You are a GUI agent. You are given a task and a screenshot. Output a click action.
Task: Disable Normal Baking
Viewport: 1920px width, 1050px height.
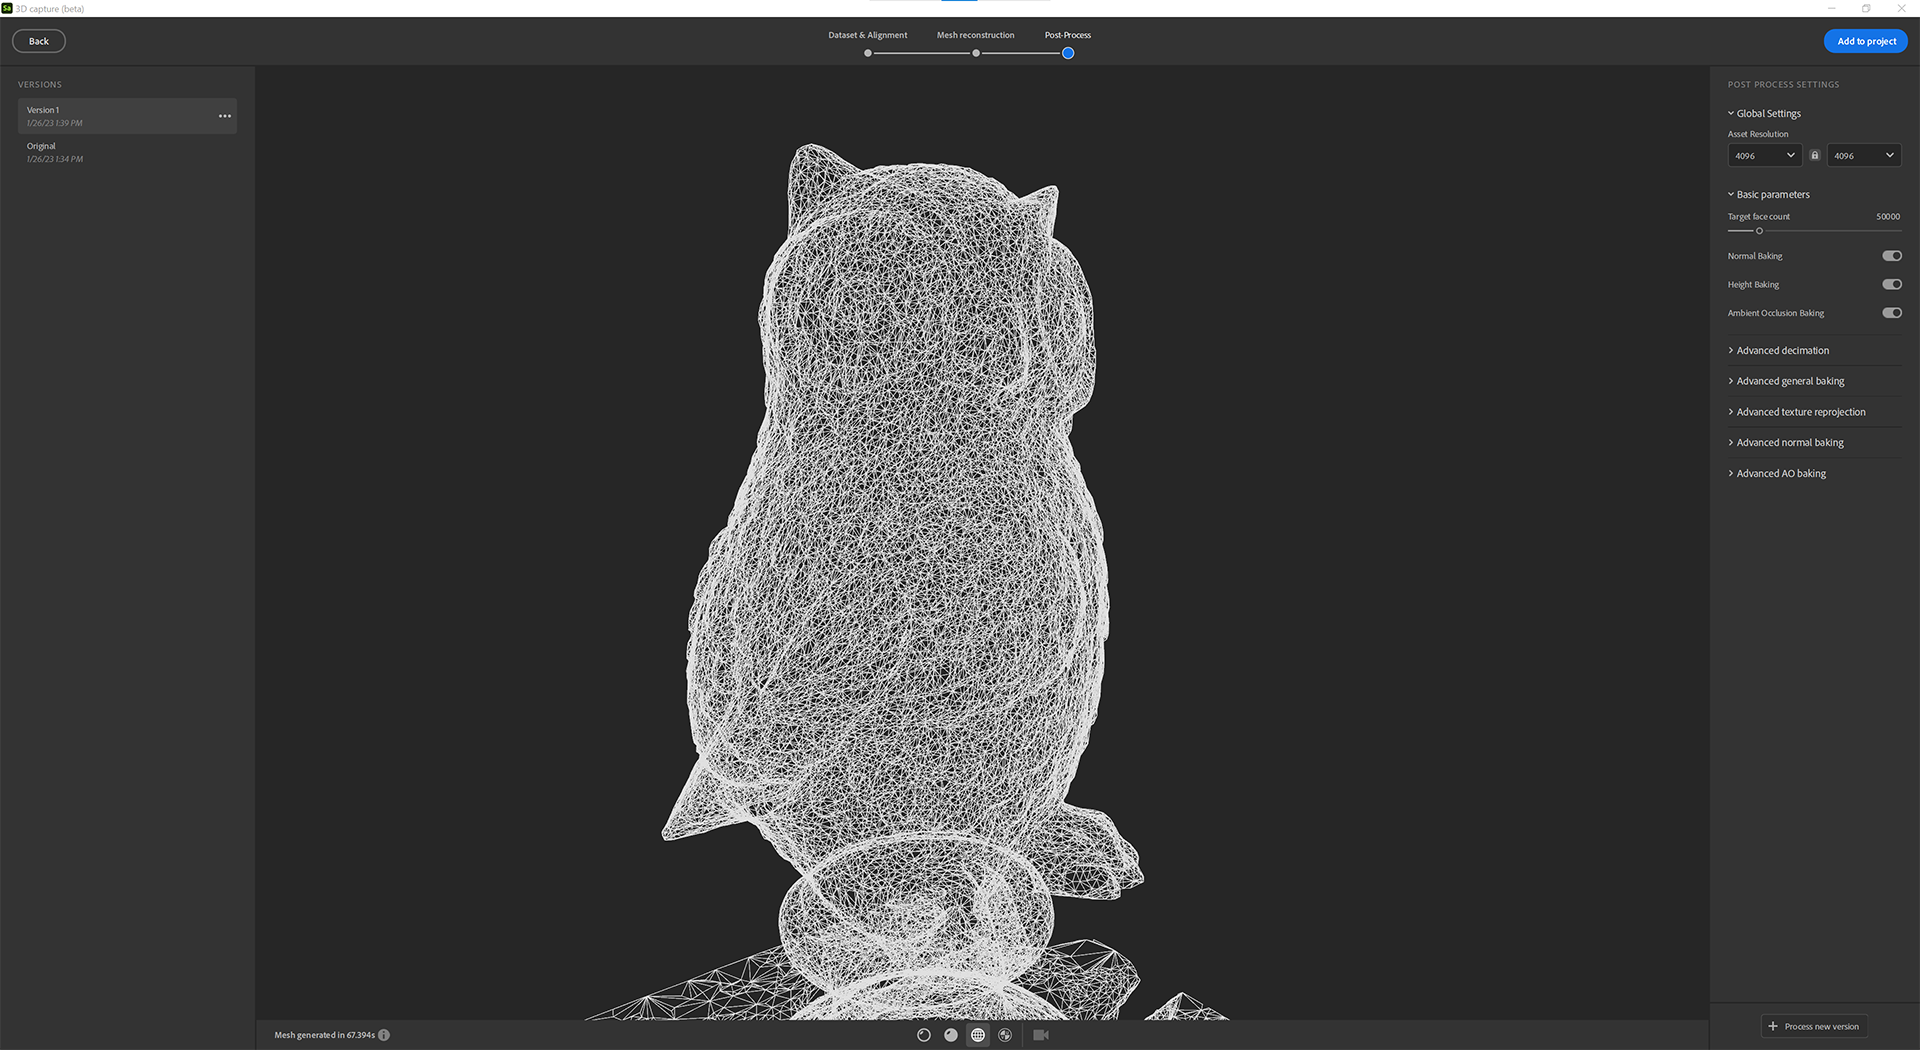1891,256
